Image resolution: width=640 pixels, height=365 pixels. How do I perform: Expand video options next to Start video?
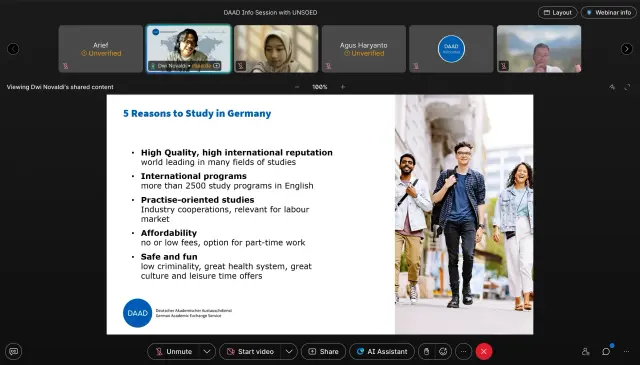coord(289,352)
